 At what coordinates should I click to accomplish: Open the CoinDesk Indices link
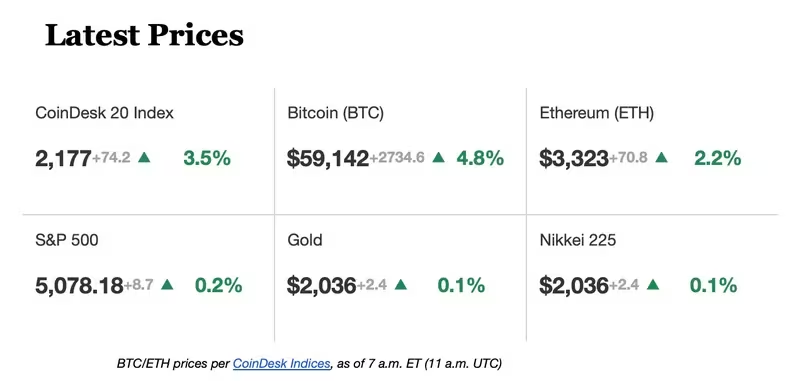click(281, 363)
